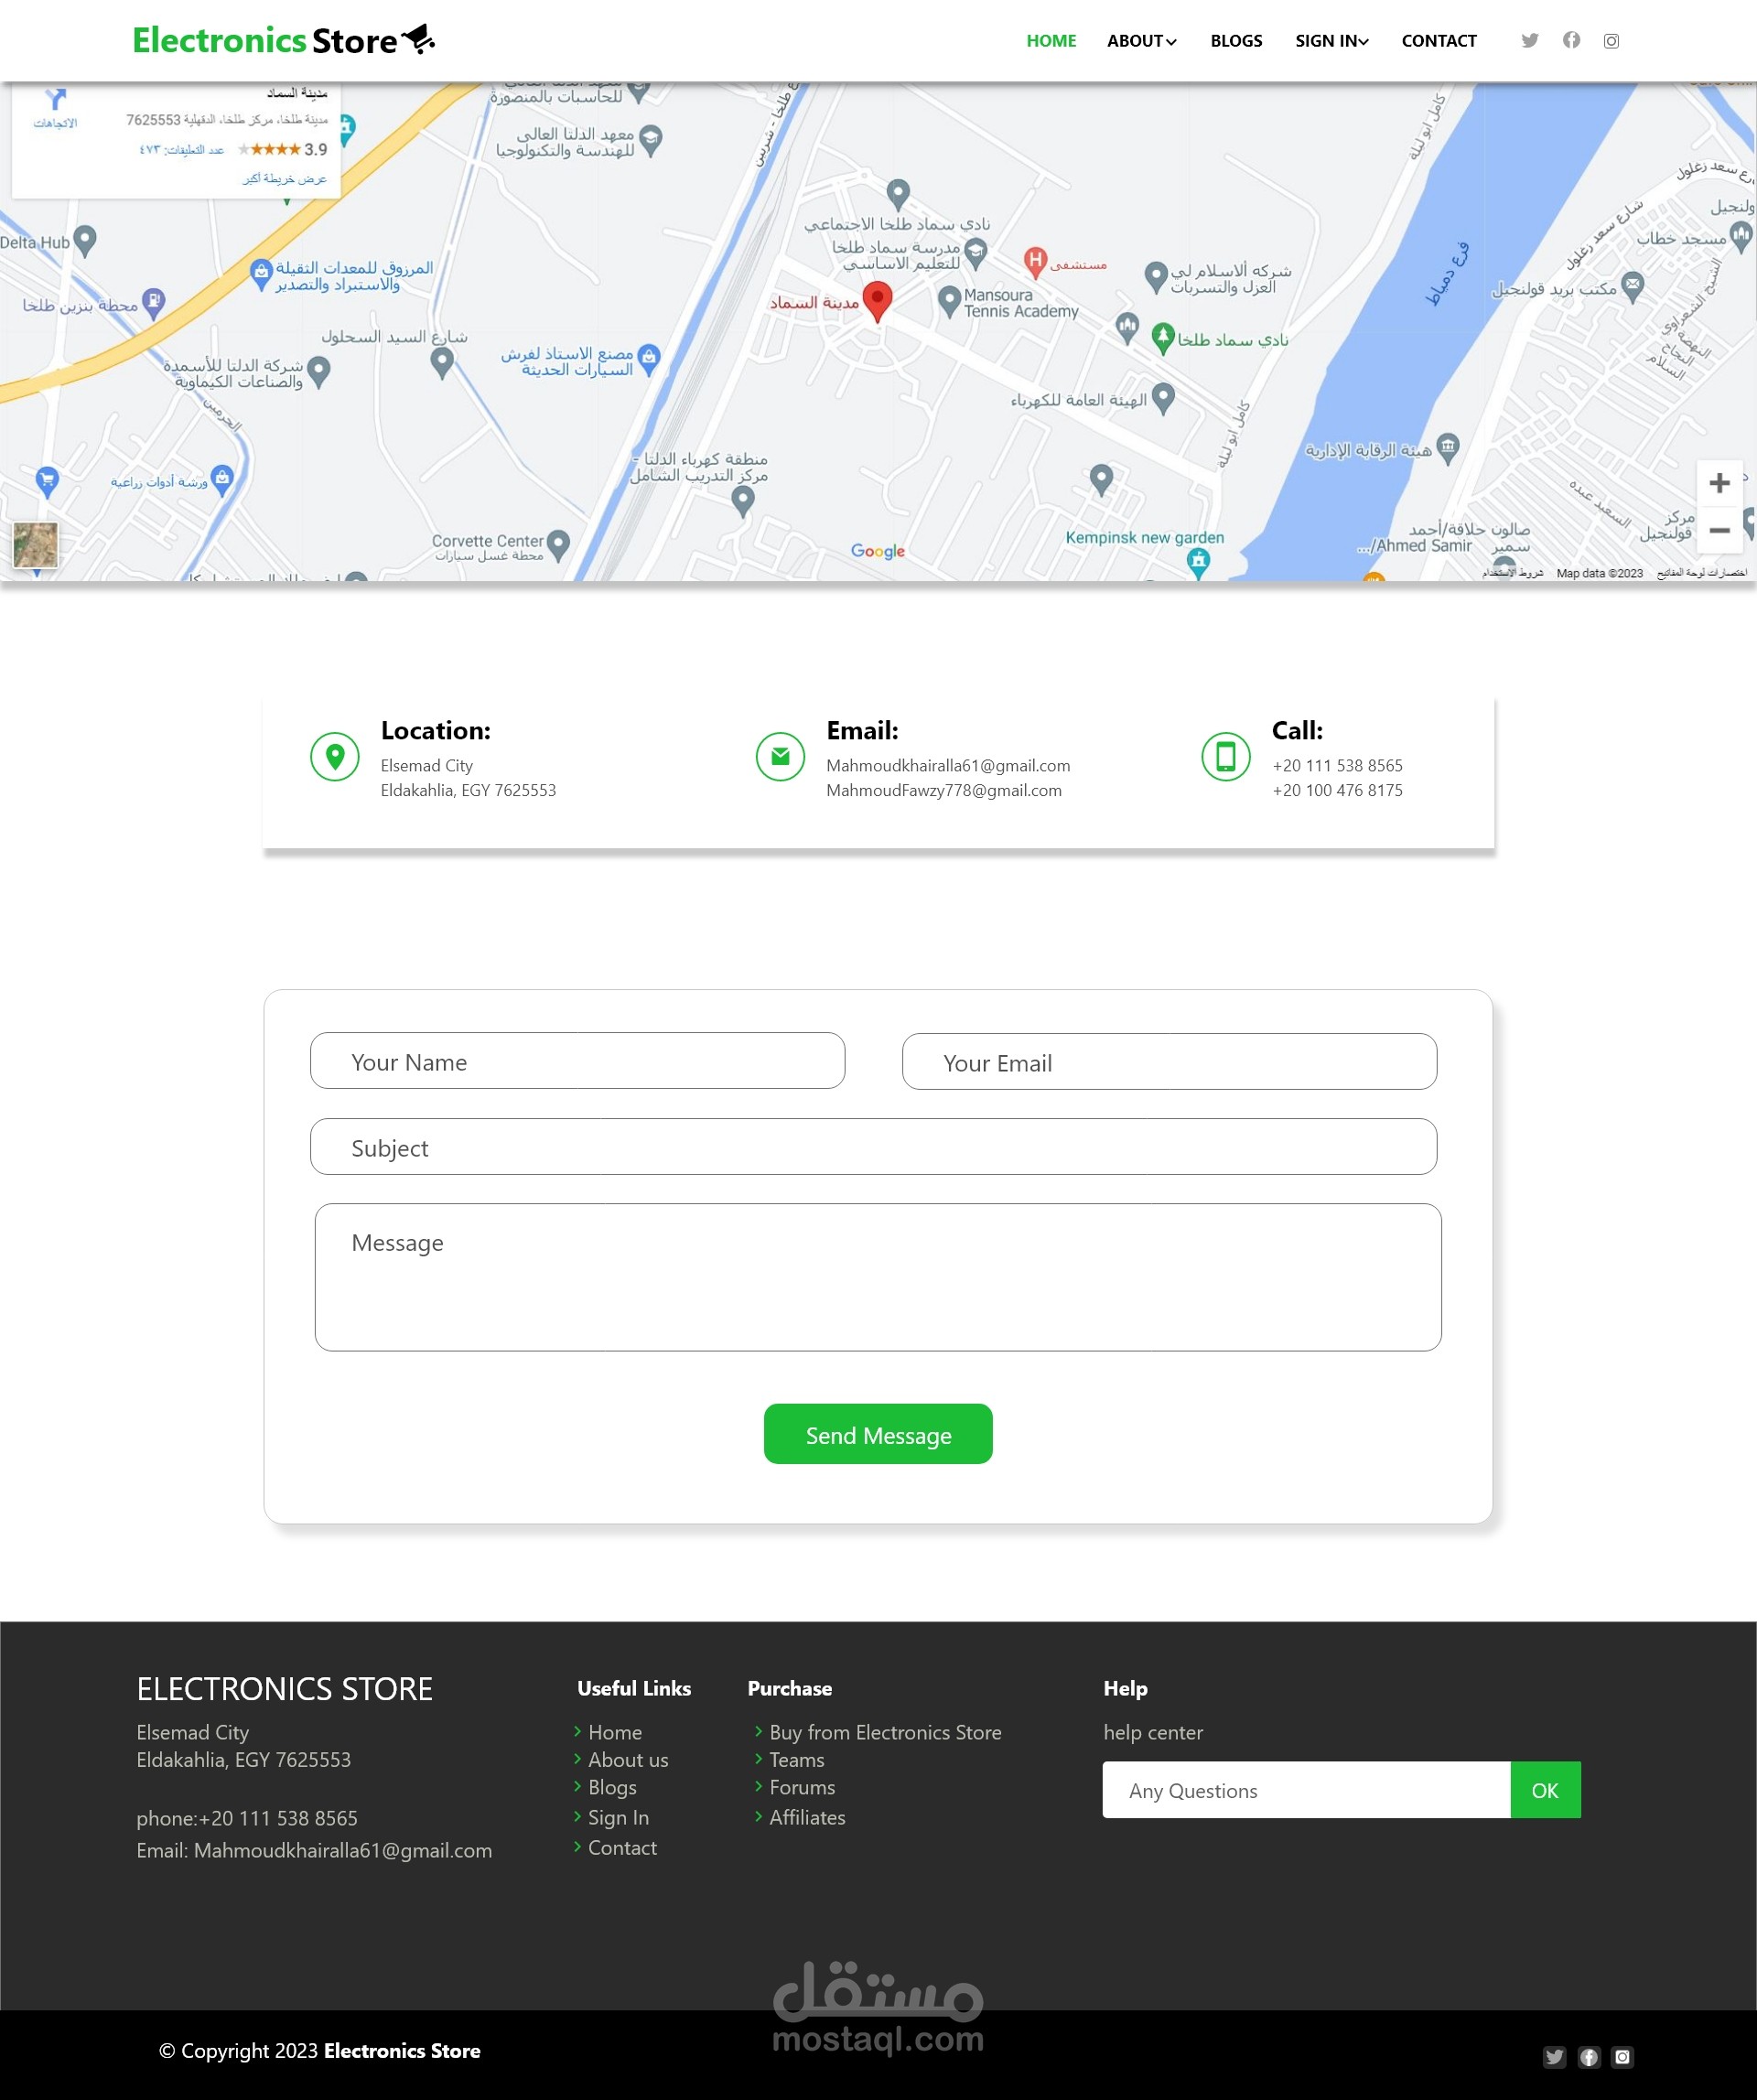
Task: Go to the CONTACT page
Action: 1438,41
